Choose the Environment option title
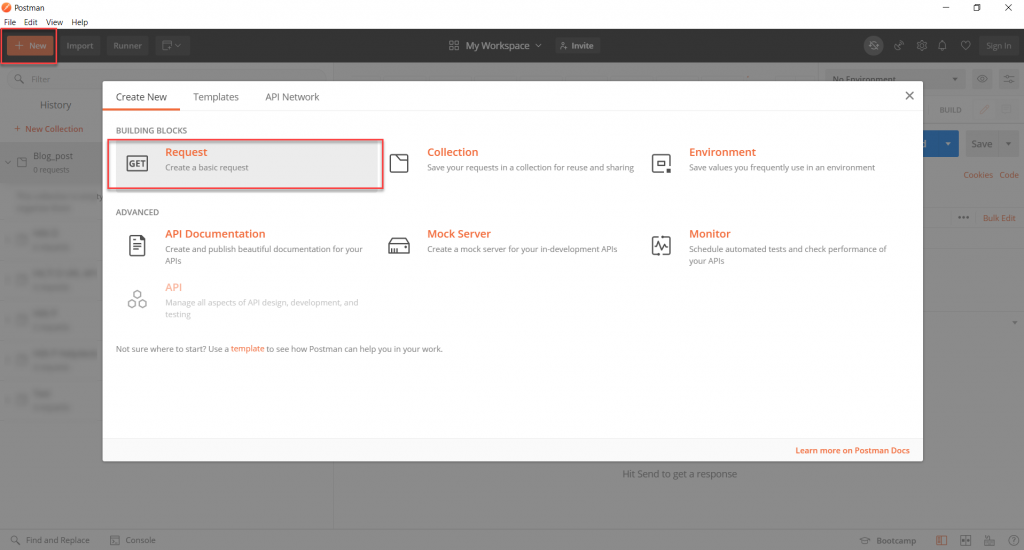Viewport: 1024px width, 550px height. coord(722,152)
